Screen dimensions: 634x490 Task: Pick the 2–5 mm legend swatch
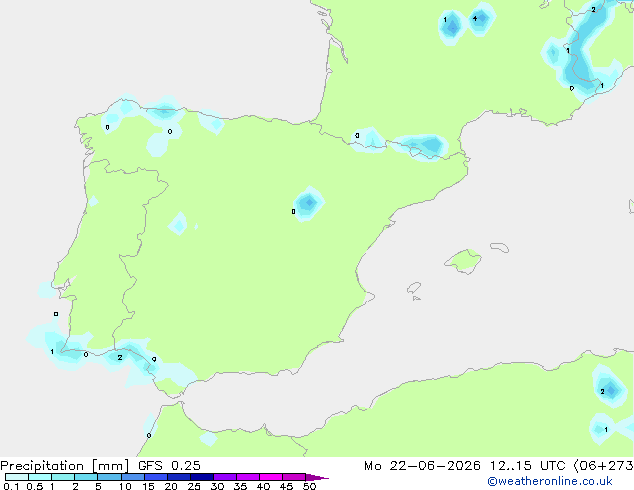pyautogui.click(x=86, y=477)
